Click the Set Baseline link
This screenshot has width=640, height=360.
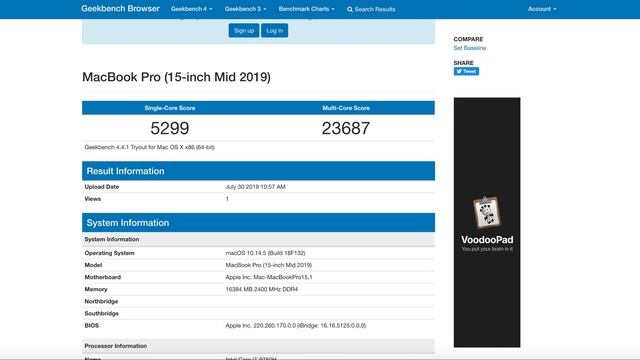469,48
